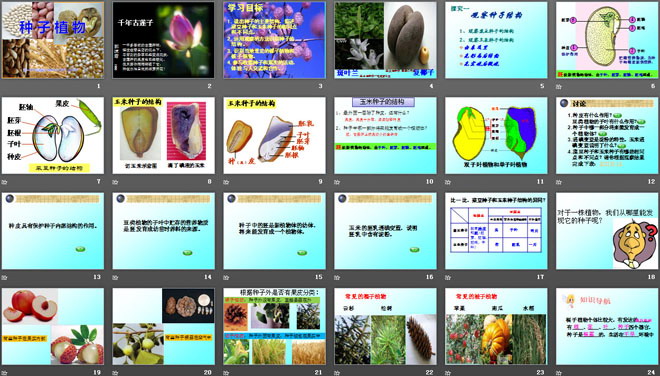
Task: Select slide 22 thumbnail 常见的裸子植物
Action: click(385, 326)
